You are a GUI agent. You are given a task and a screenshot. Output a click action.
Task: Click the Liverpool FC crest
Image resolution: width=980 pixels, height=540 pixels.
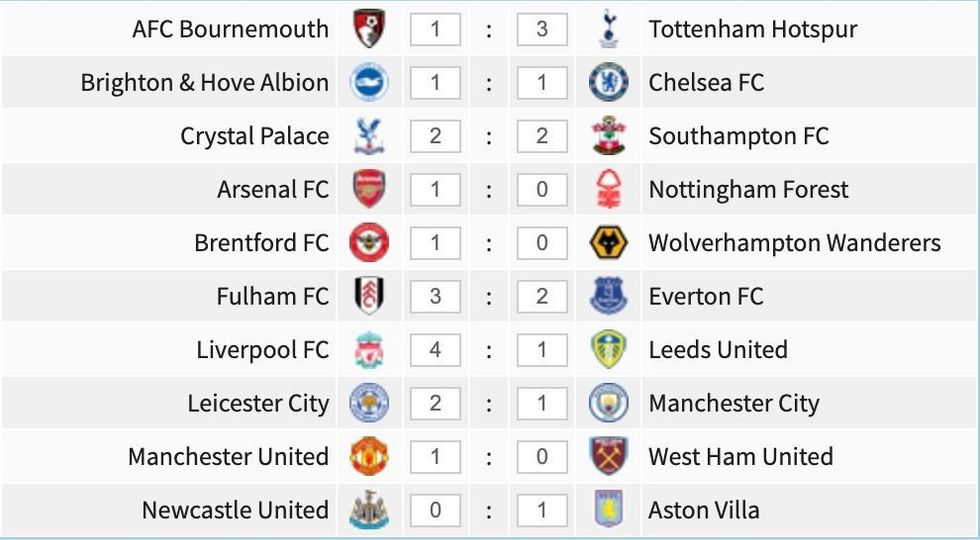pos(370,350)
